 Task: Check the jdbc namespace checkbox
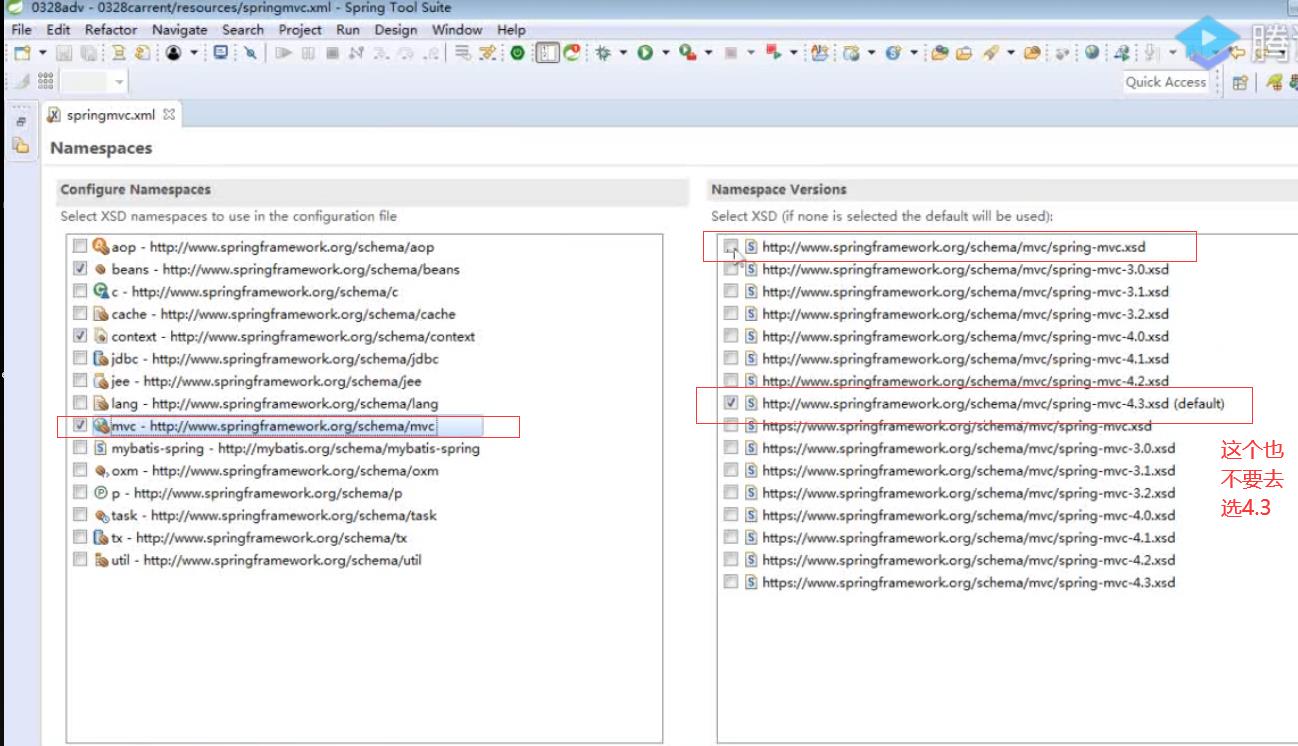pyautogui.click(x=80, y=358)
